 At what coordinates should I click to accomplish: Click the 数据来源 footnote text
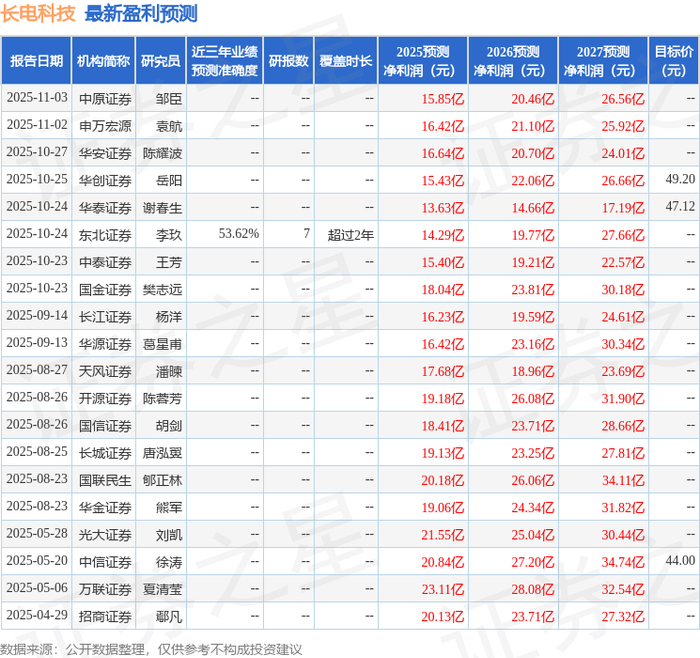[151, 649]
